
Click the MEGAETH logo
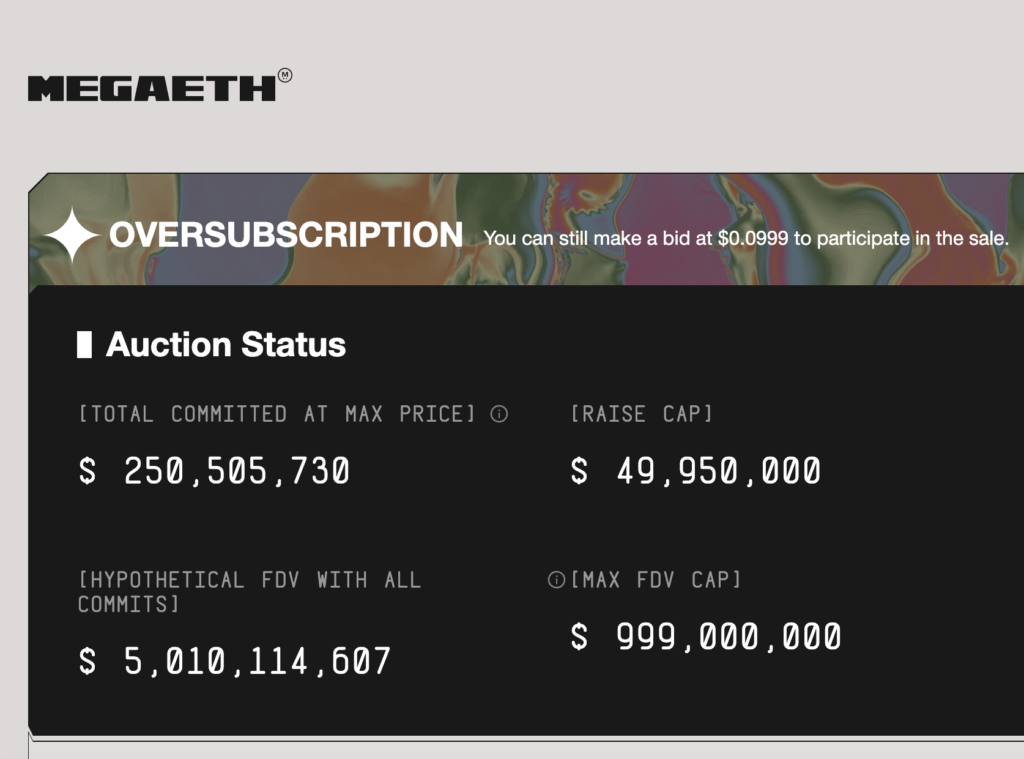[151, 88]
